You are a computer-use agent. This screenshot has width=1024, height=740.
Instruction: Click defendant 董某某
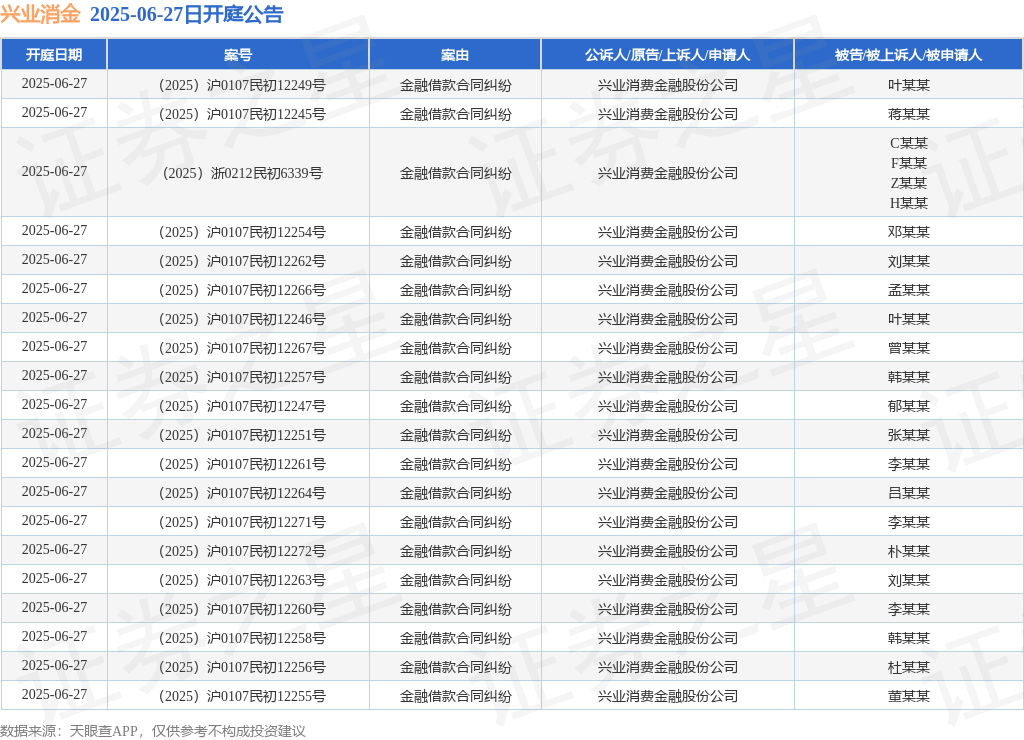pyautogui.click(x=908, y=696)
